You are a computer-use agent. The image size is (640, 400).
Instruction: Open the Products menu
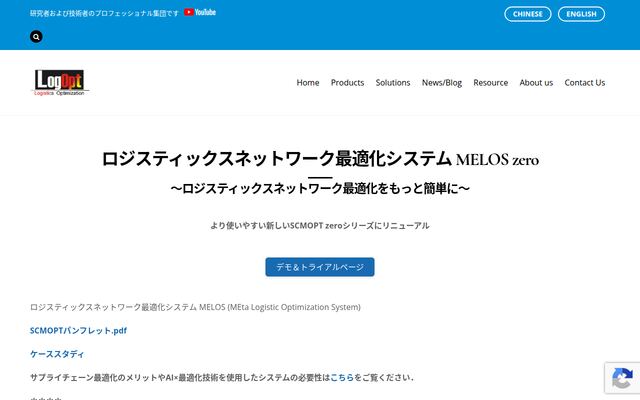[x=347, y=82]
